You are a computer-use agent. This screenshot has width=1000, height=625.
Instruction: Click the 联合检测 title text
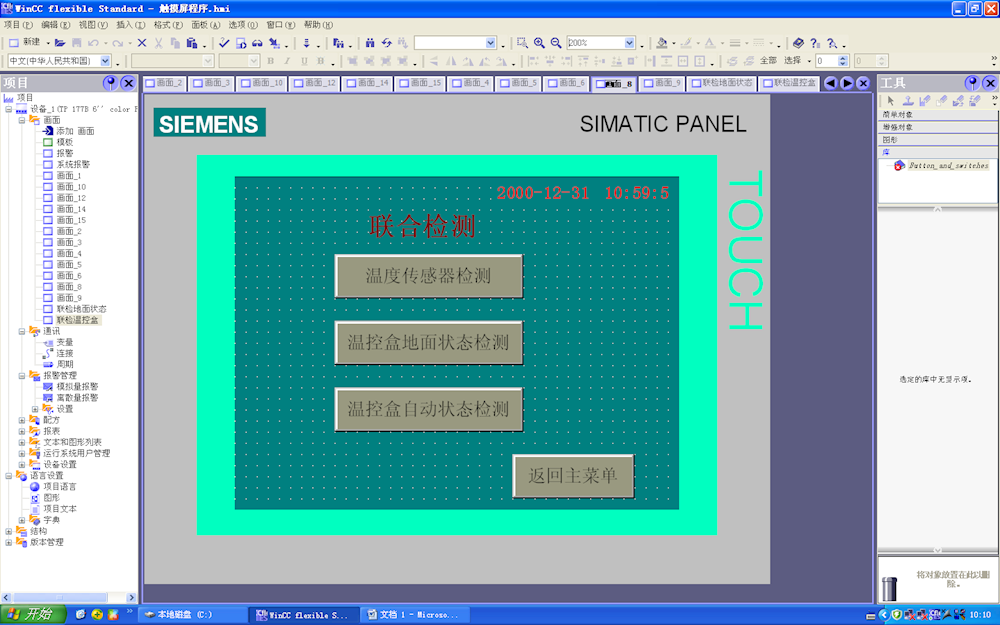point(422,226)
